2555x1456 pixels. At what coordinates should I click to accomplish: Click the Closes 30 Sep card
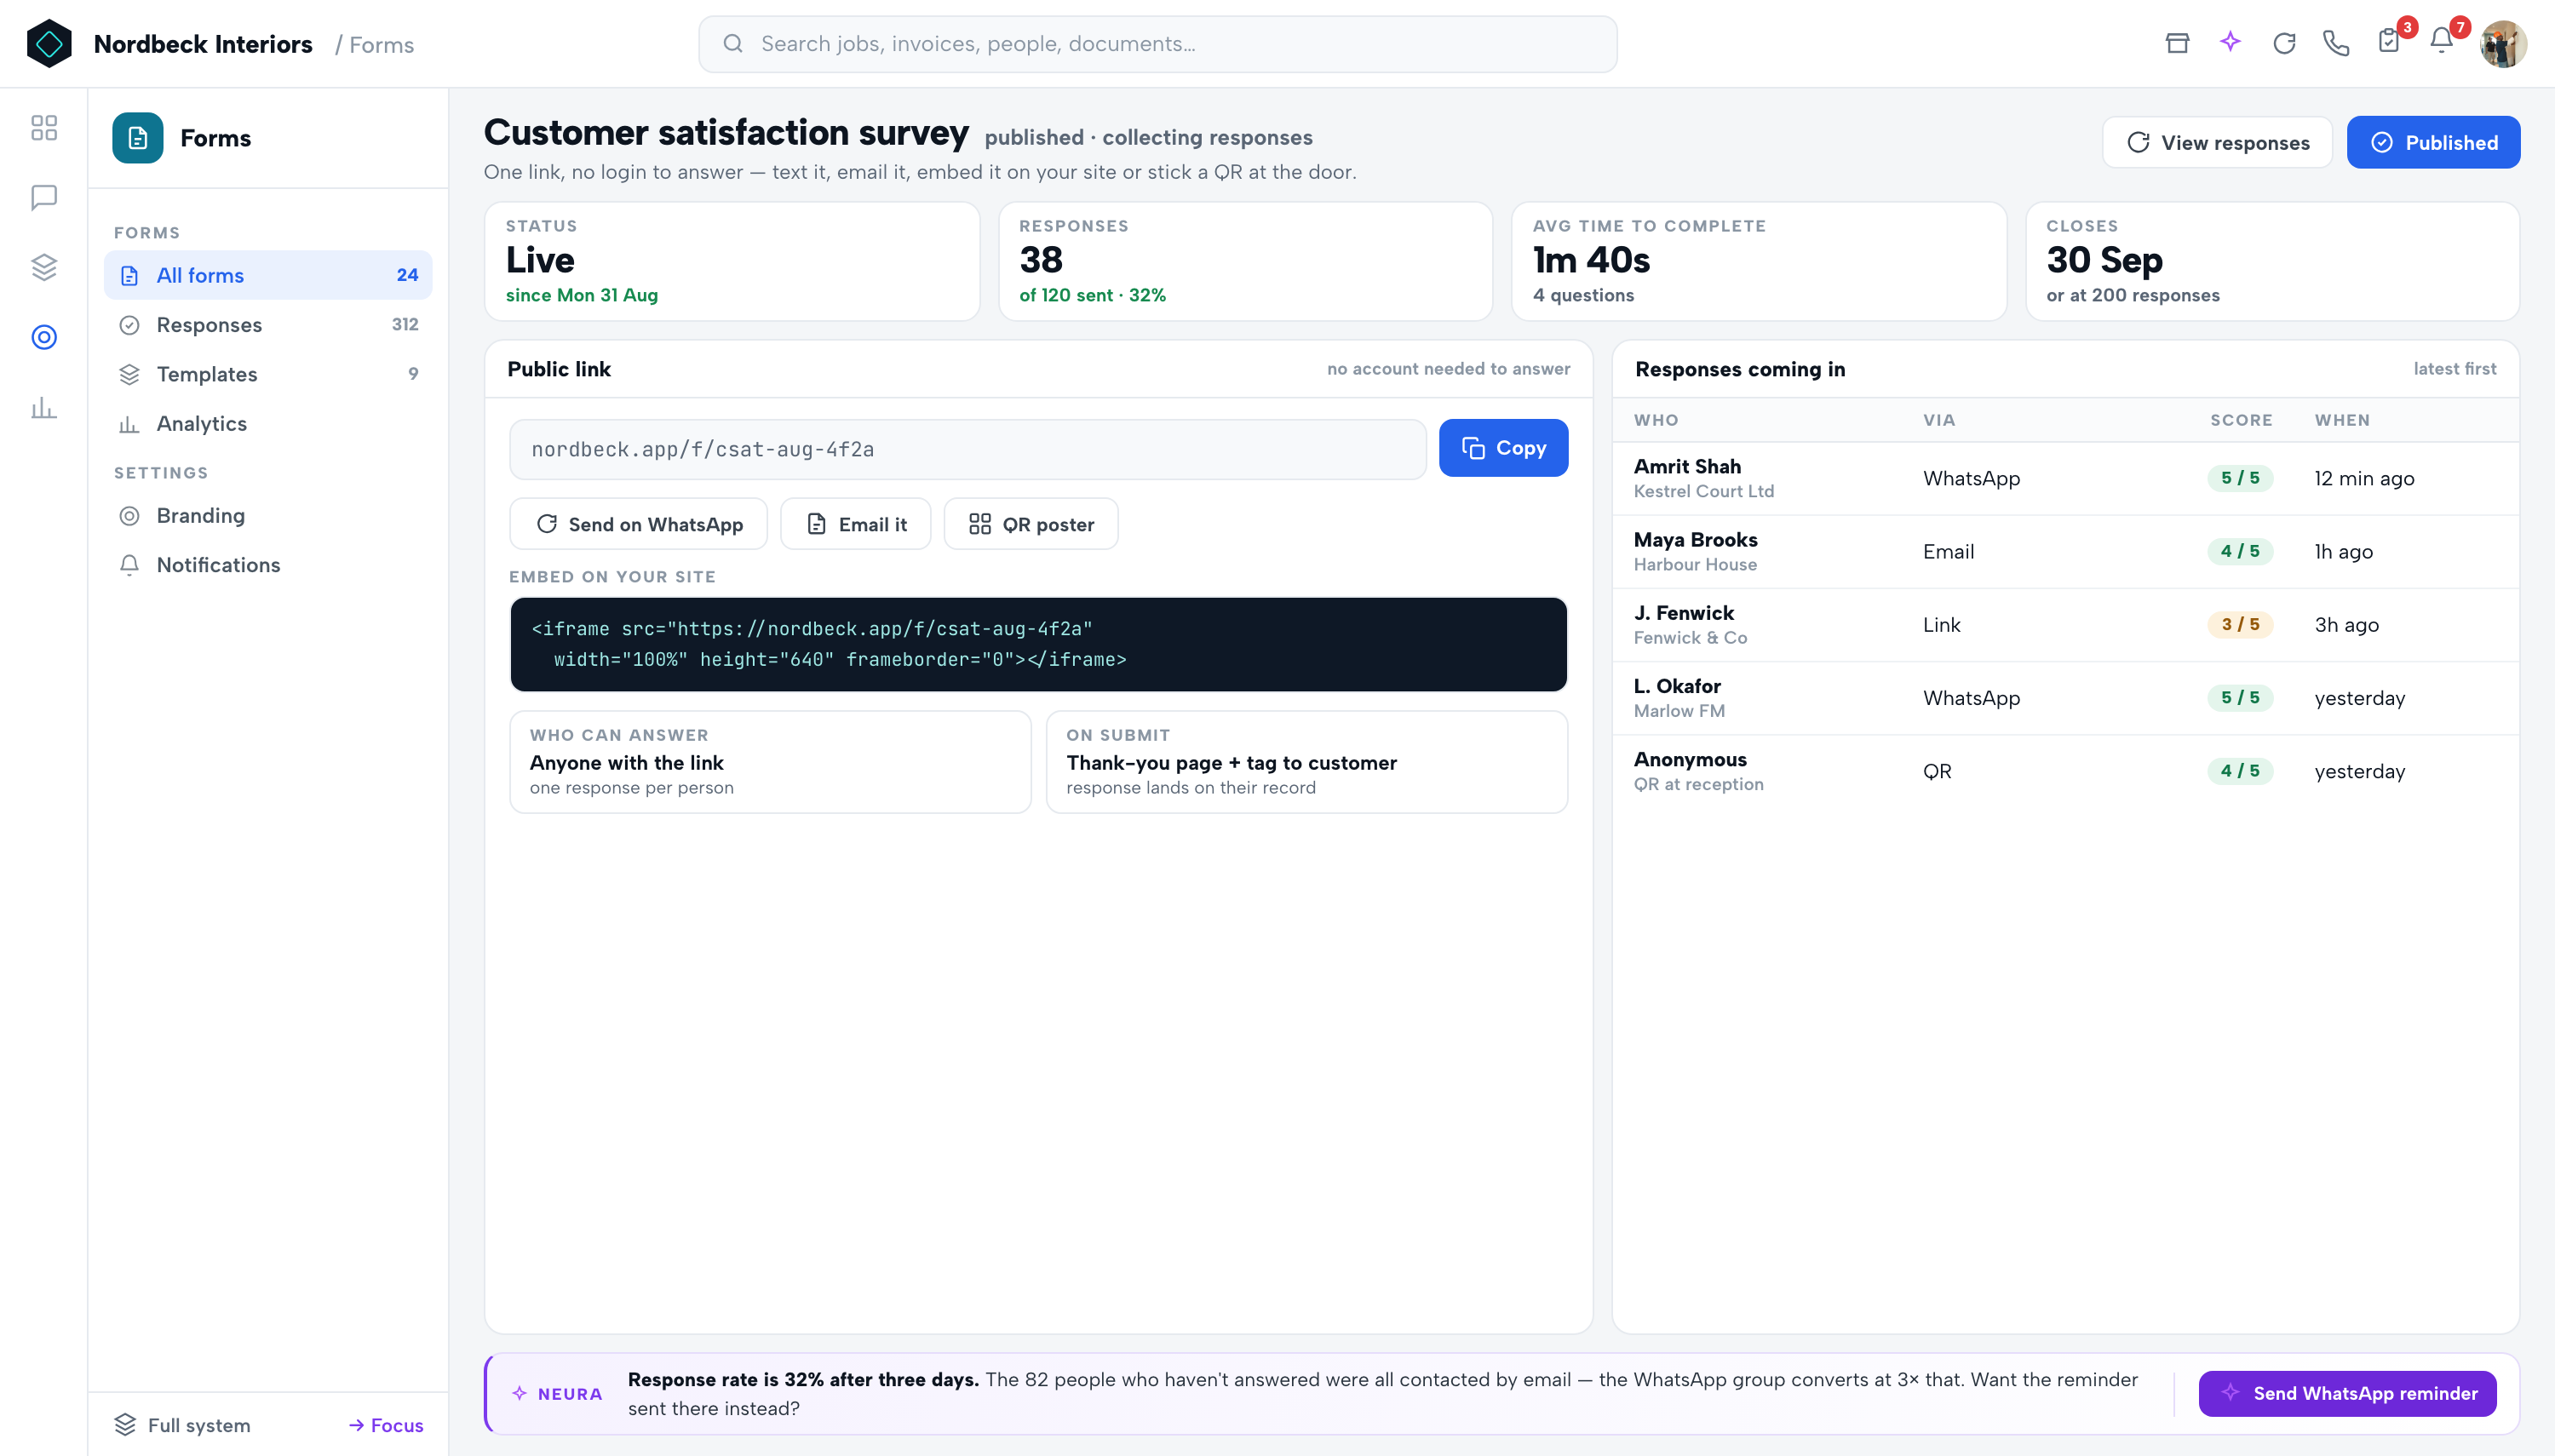[x=2272, y=261]
